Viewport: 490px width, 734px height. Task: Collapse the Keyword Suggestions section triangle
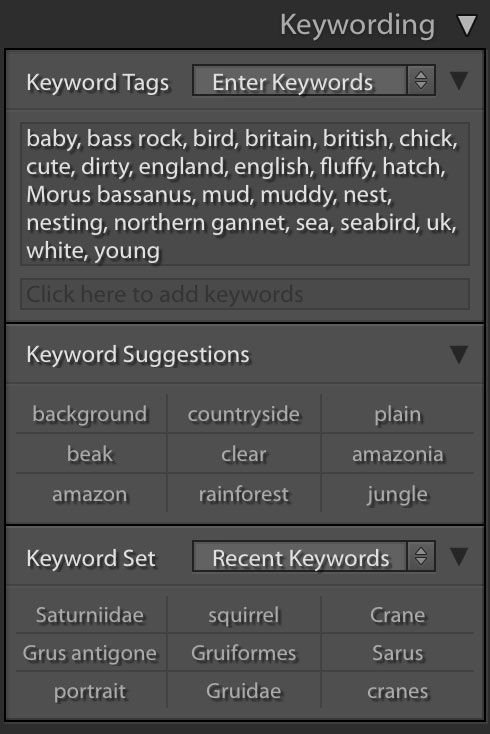(x=459, y=354)
